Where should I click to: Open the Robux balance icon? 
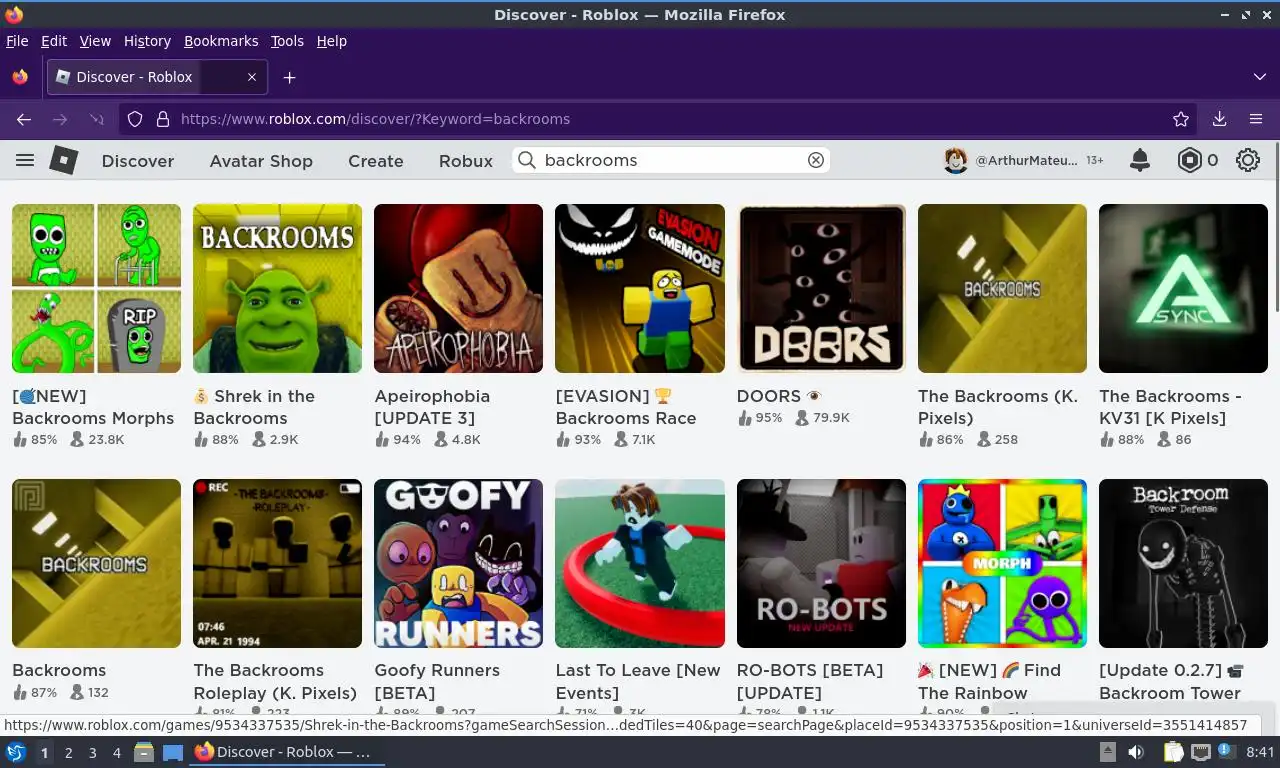click(x=1189, y=160)
